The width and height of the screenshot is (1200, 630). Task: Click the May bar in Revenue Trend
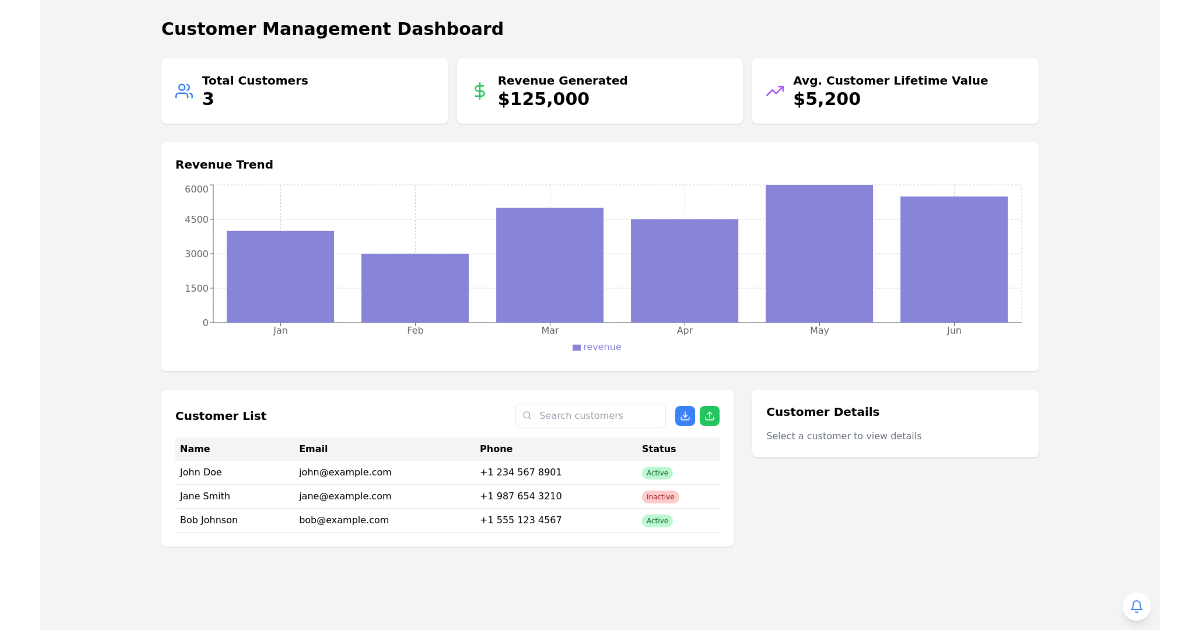click(x=819, y=250)
